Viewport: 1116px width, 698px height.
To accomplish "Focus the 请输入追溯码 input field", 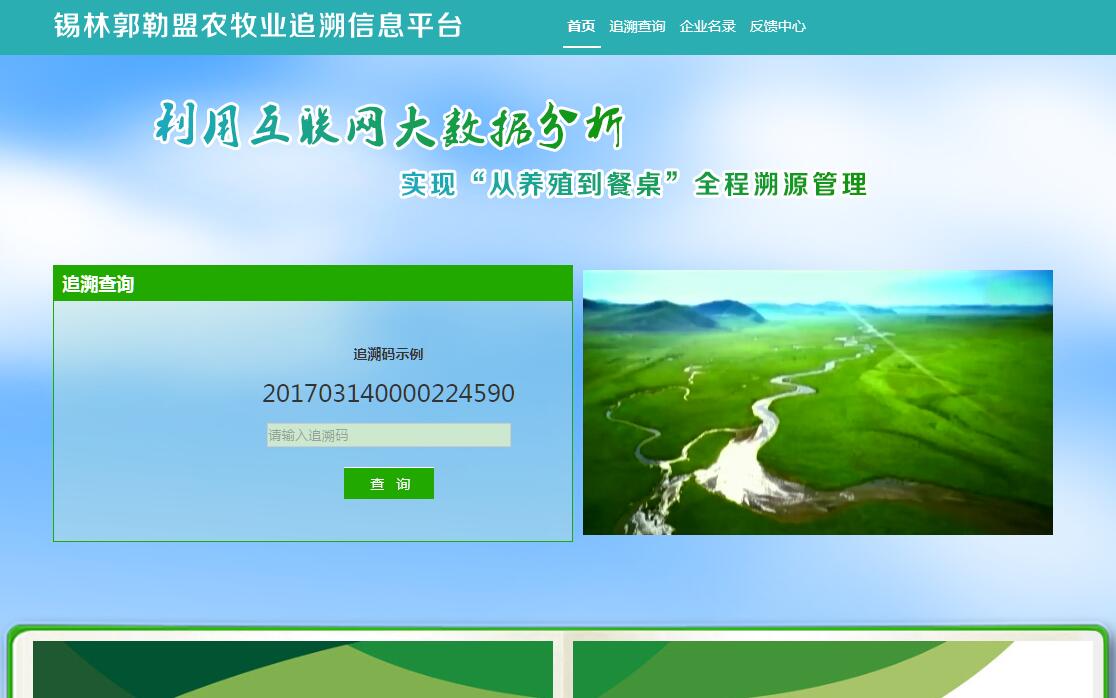I will (388, 435).
